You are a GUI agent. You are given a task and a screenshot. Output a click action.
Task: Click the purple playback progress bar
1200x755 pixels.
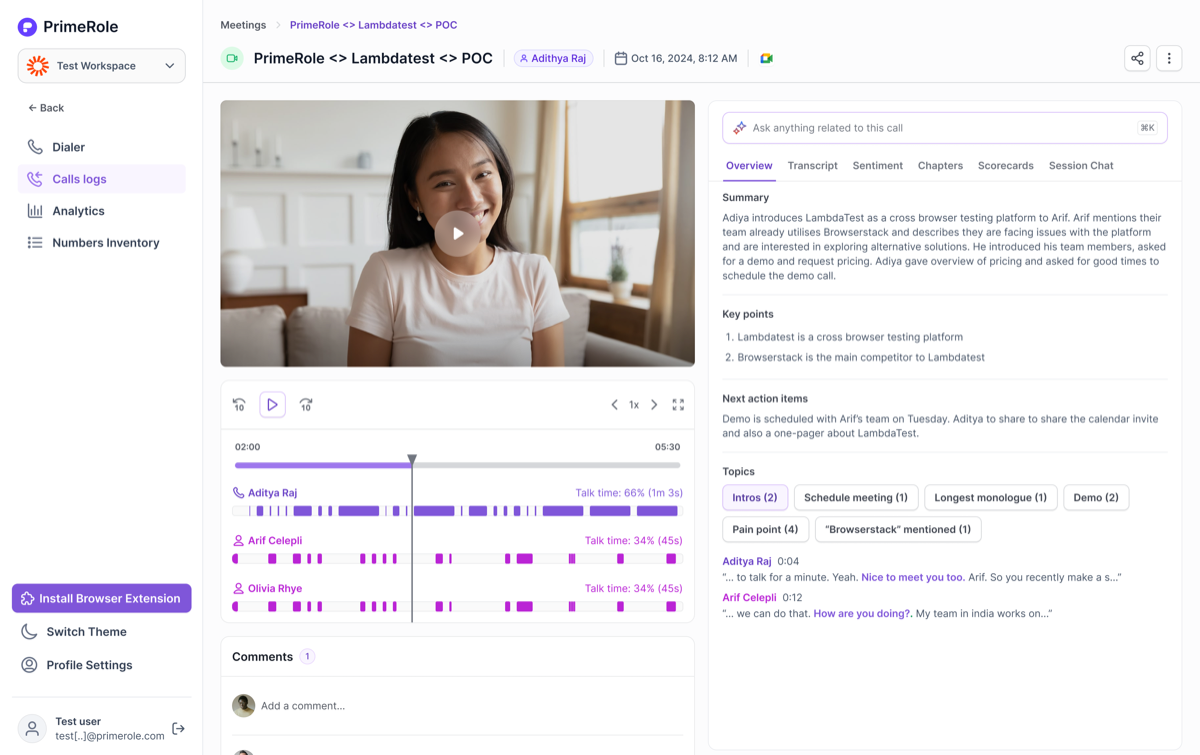pyautogui.click(x=323, y=465)
